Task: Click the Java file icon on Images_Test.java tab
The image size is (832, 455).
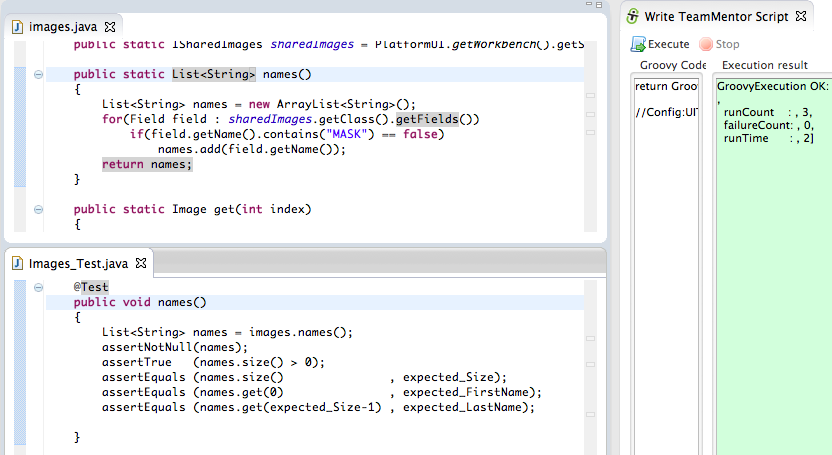Action: pos(18,263)
